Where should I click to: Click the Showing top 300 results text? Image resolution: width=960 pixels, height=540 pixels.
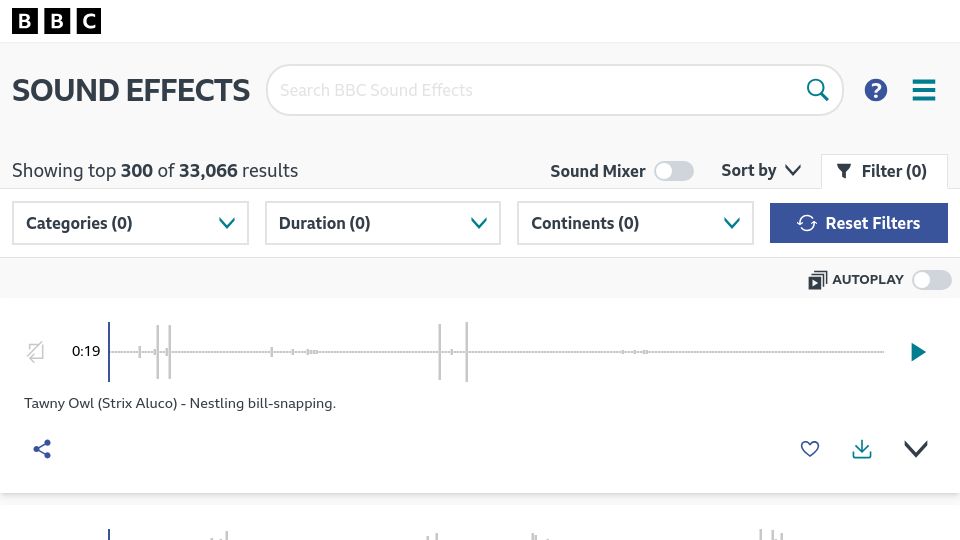click(155, 170)
